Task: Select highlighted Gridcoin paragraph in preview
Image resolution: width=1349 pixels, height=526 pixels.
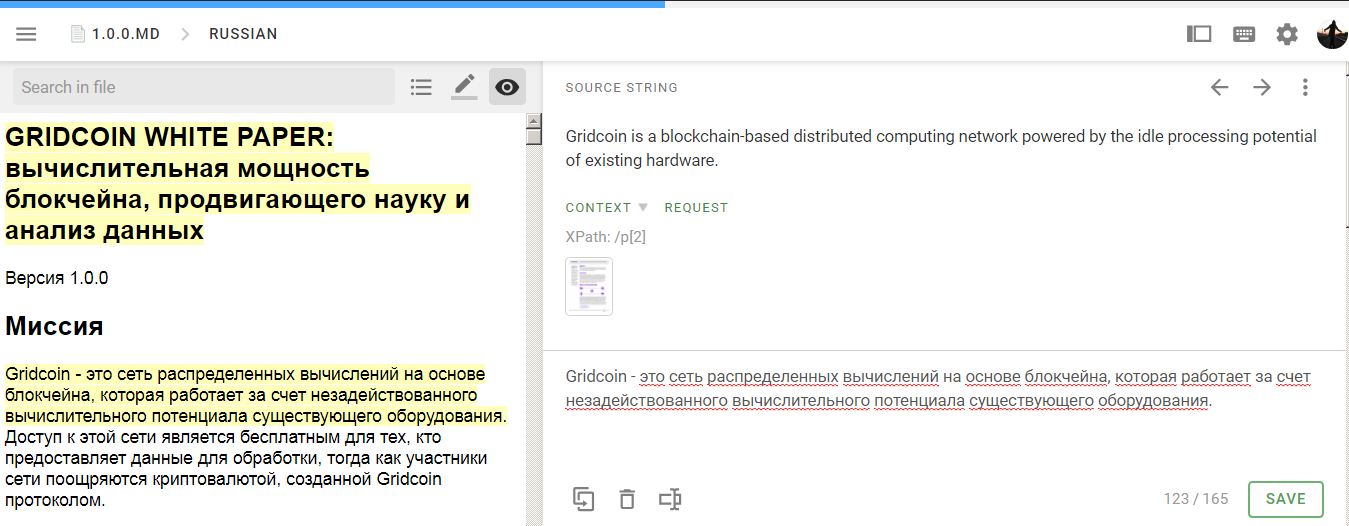Action: [x=256, y=394]
